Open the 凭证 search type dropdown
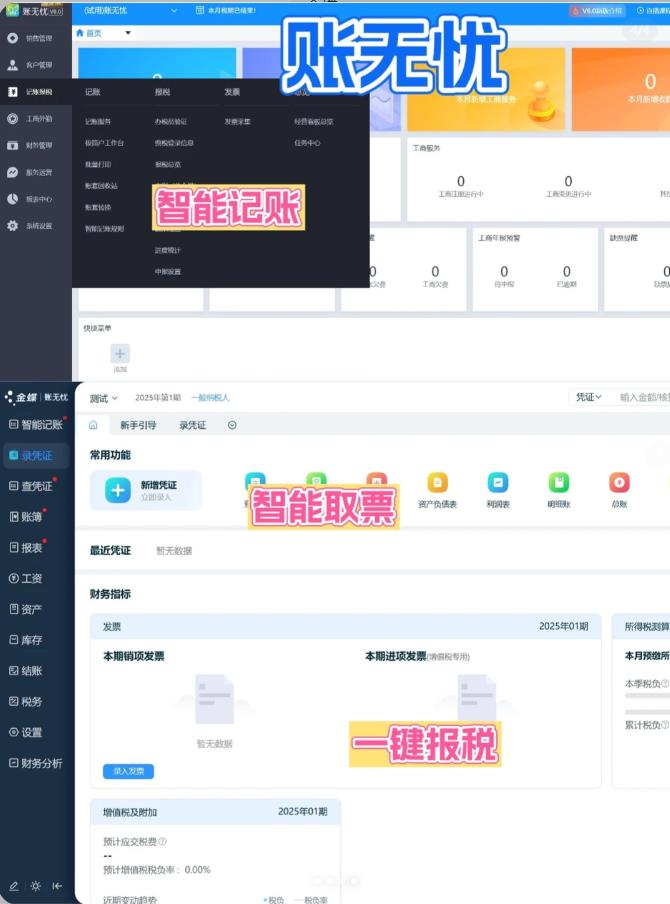670x904 pixels. (588, 397)
